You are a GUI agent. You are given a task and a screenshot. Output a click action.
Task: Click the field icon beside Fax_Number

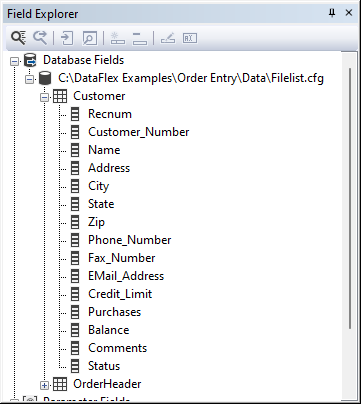(x=75, y=258)
